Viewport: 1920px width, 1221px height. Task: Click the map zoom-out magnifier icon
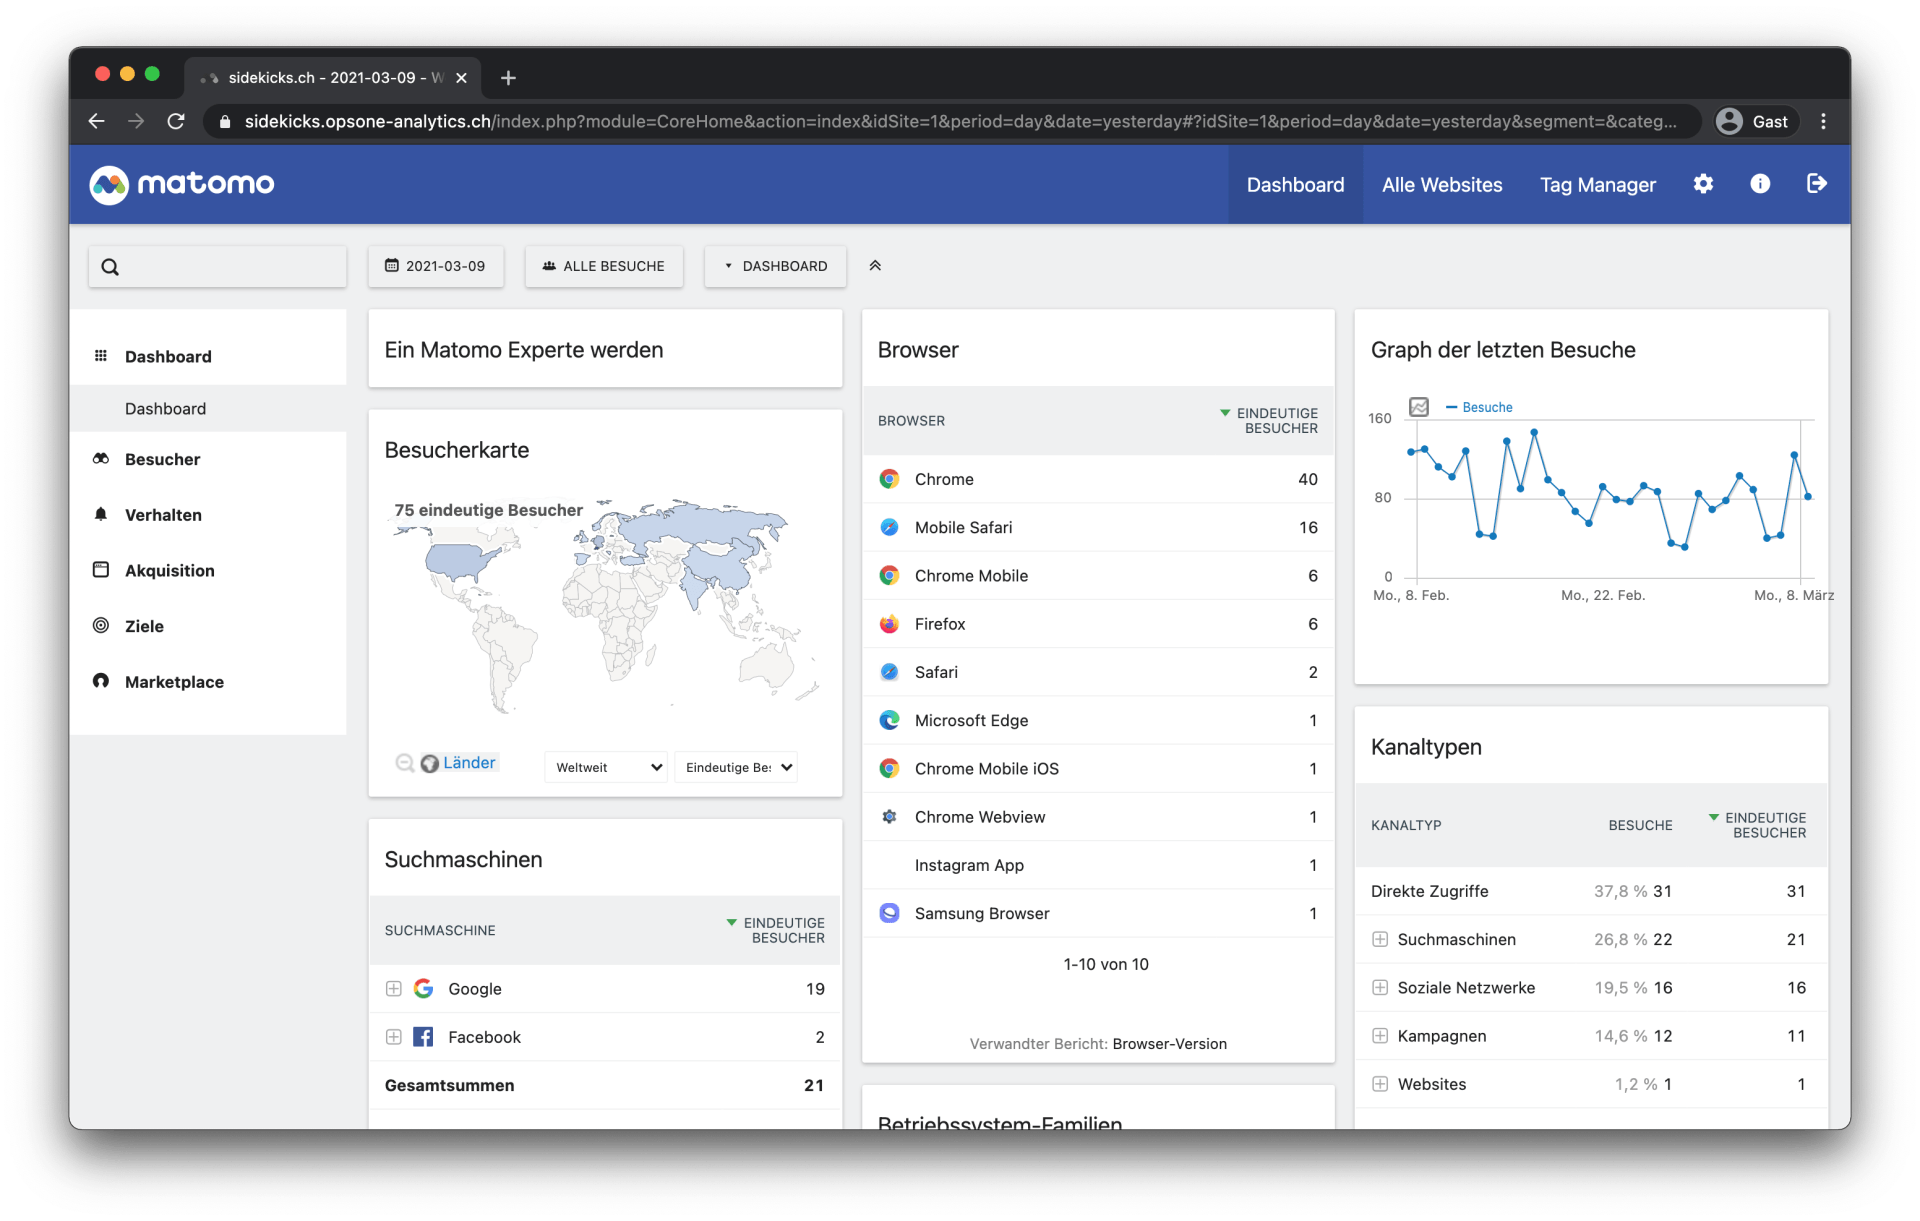point(404,763)
